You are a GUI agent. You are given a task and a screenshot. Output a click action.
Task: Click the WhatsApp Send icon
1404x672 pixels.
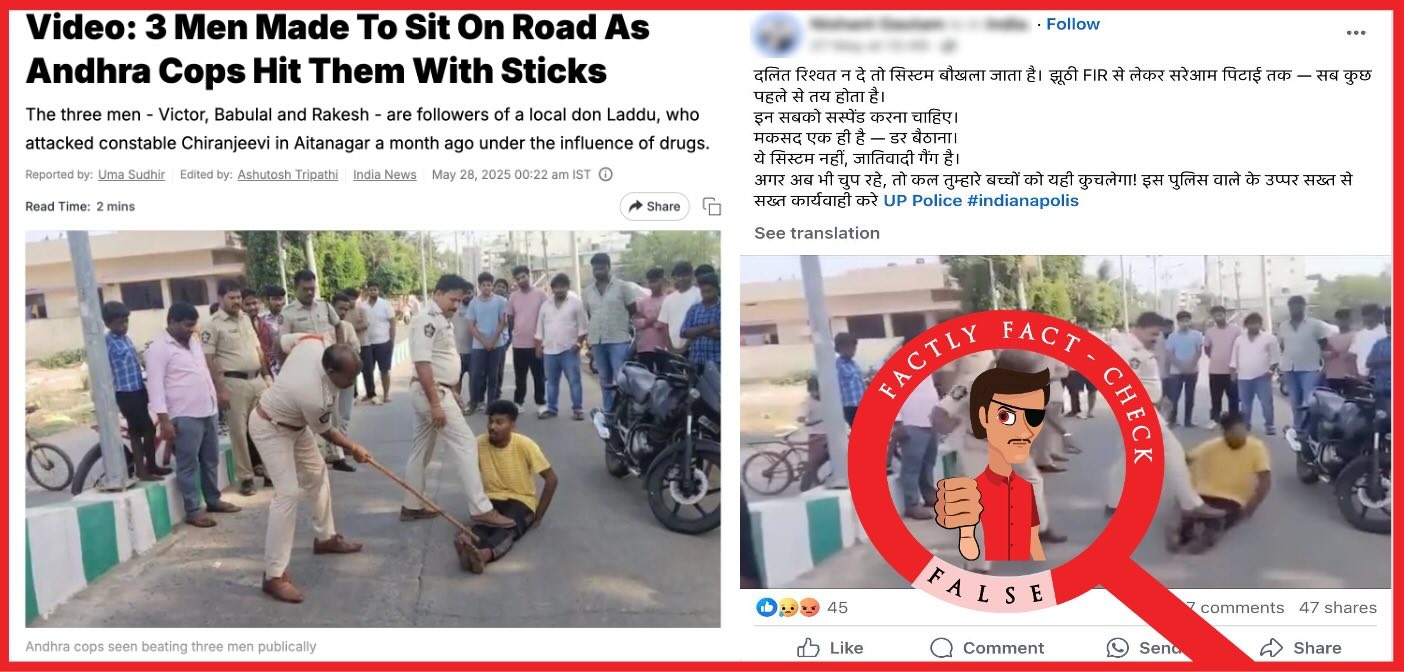click(x=1118, y=648)
